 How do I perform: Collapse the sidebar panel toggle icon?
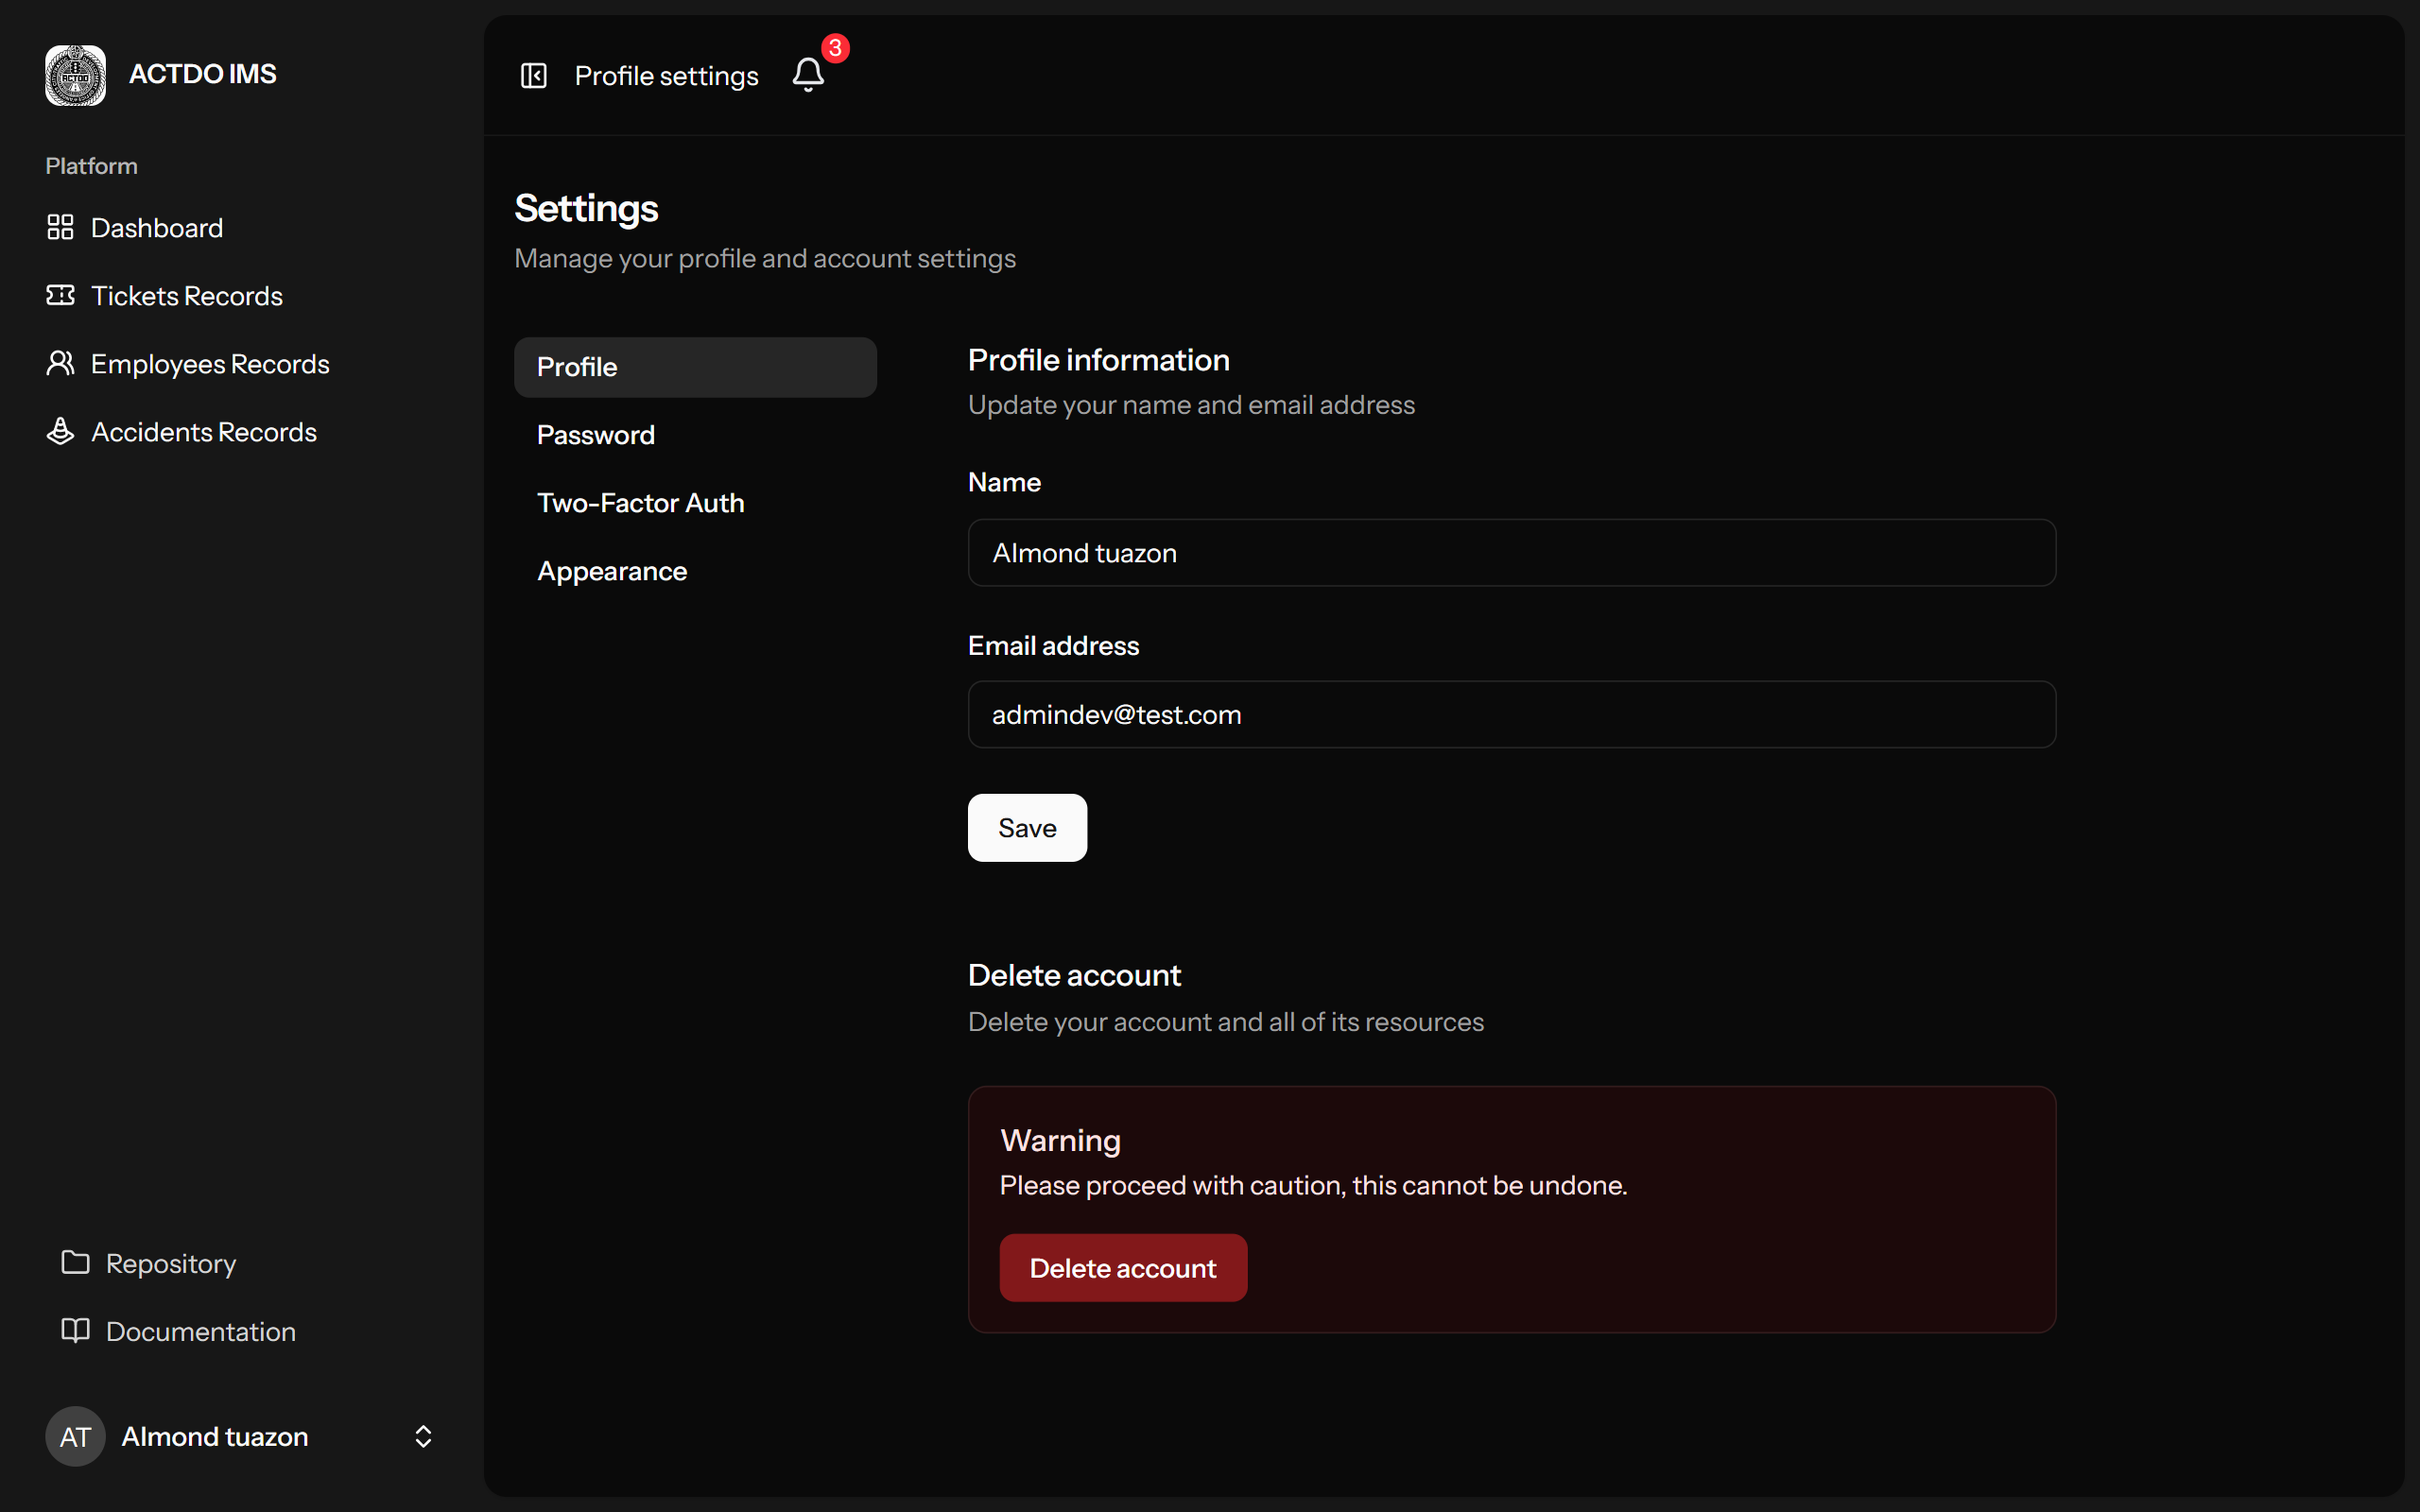pos(534,76)
